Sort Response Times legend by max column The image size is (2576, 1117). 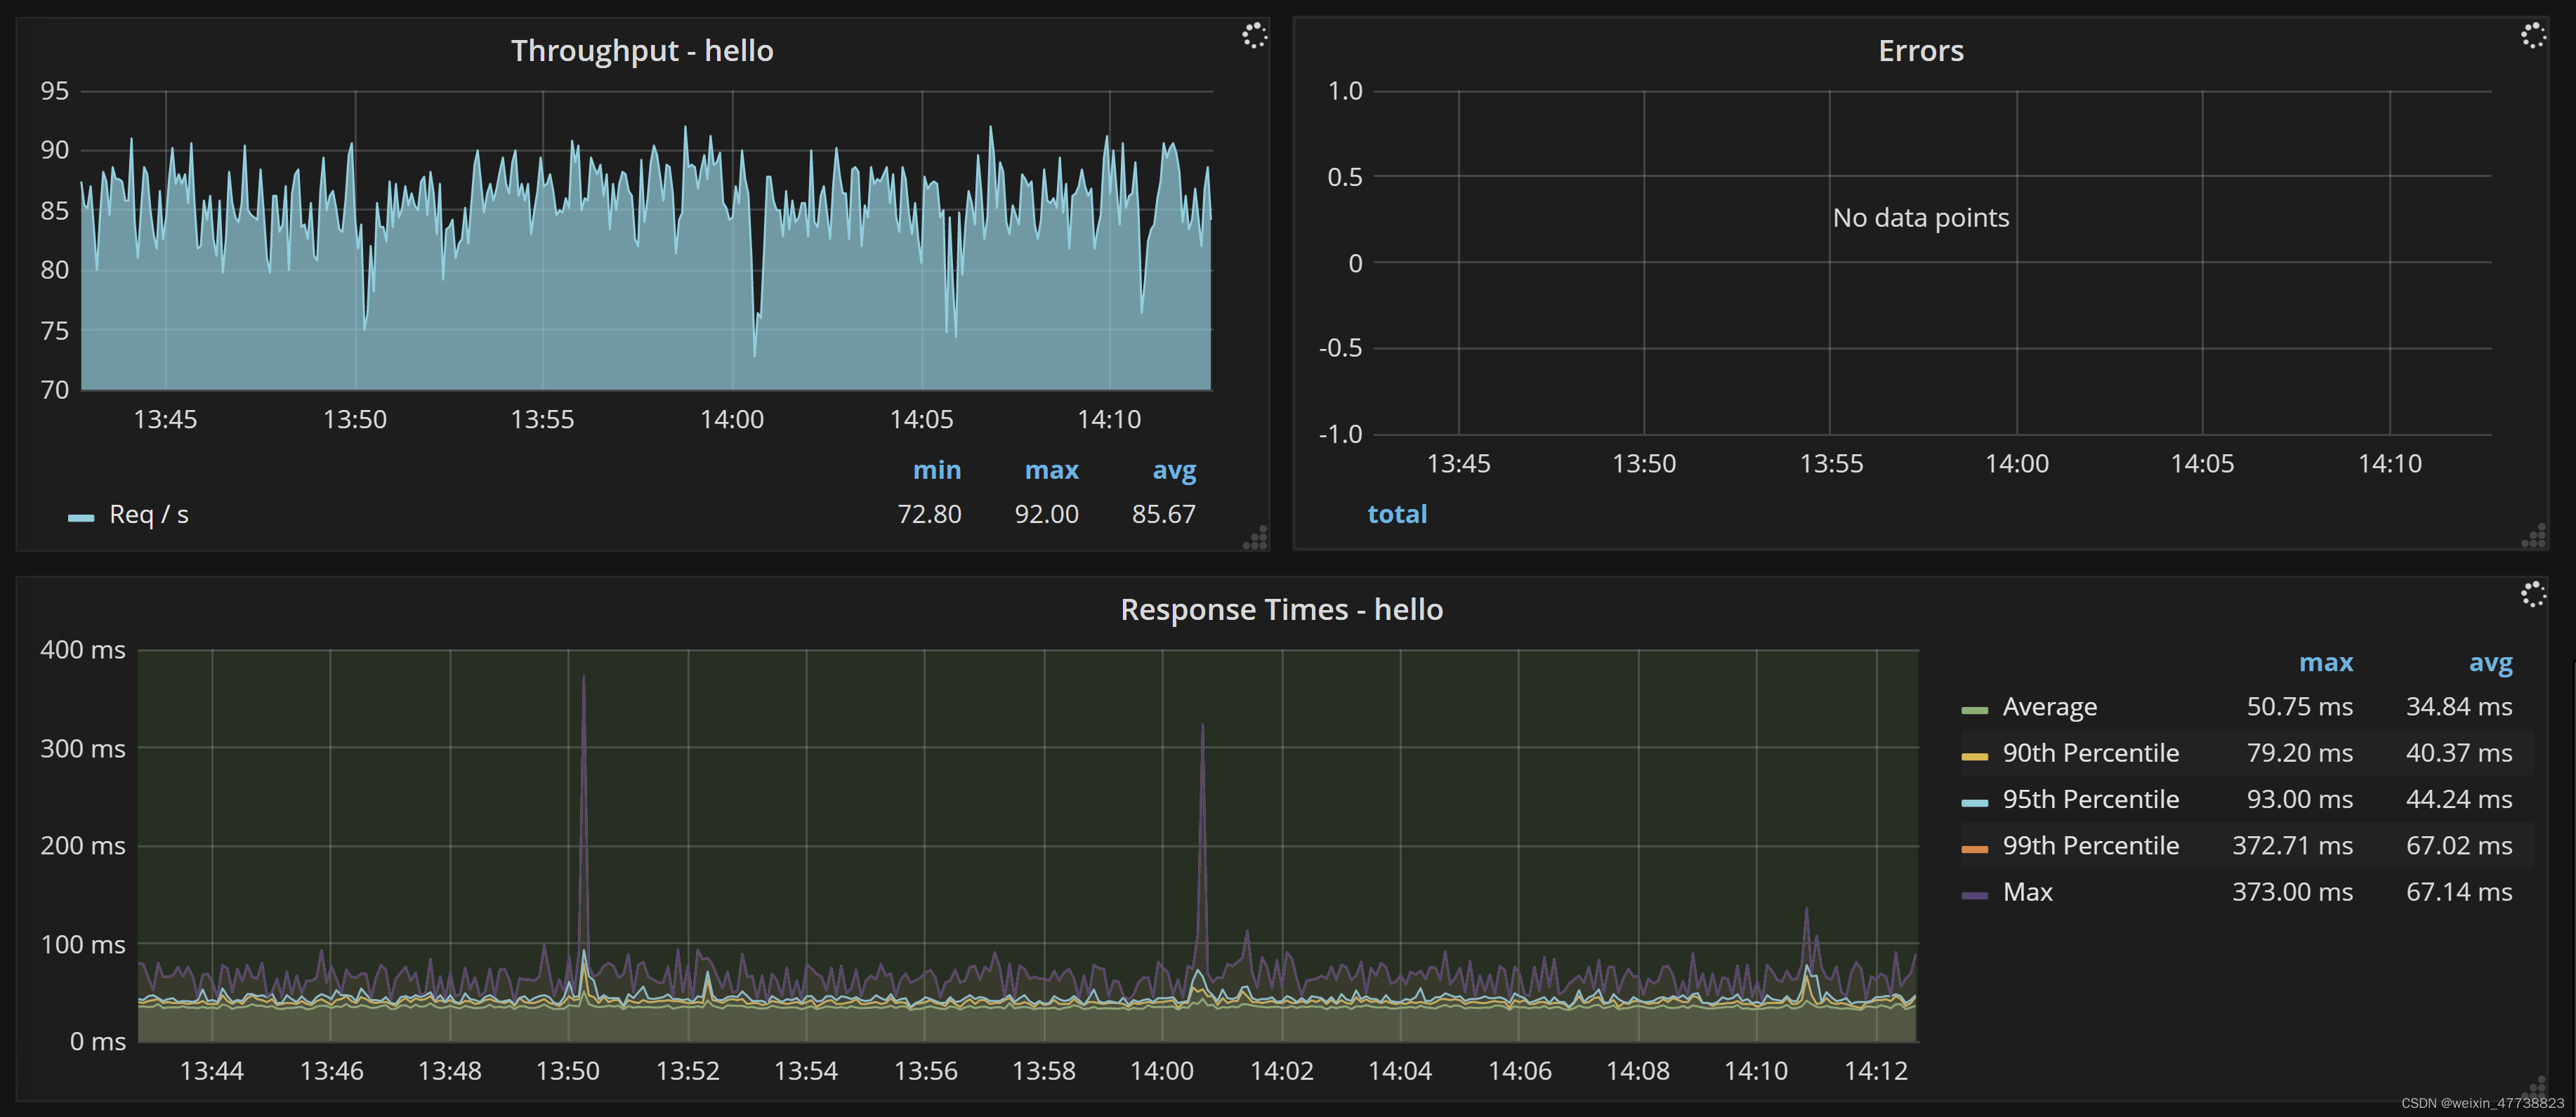point(2325,662)
